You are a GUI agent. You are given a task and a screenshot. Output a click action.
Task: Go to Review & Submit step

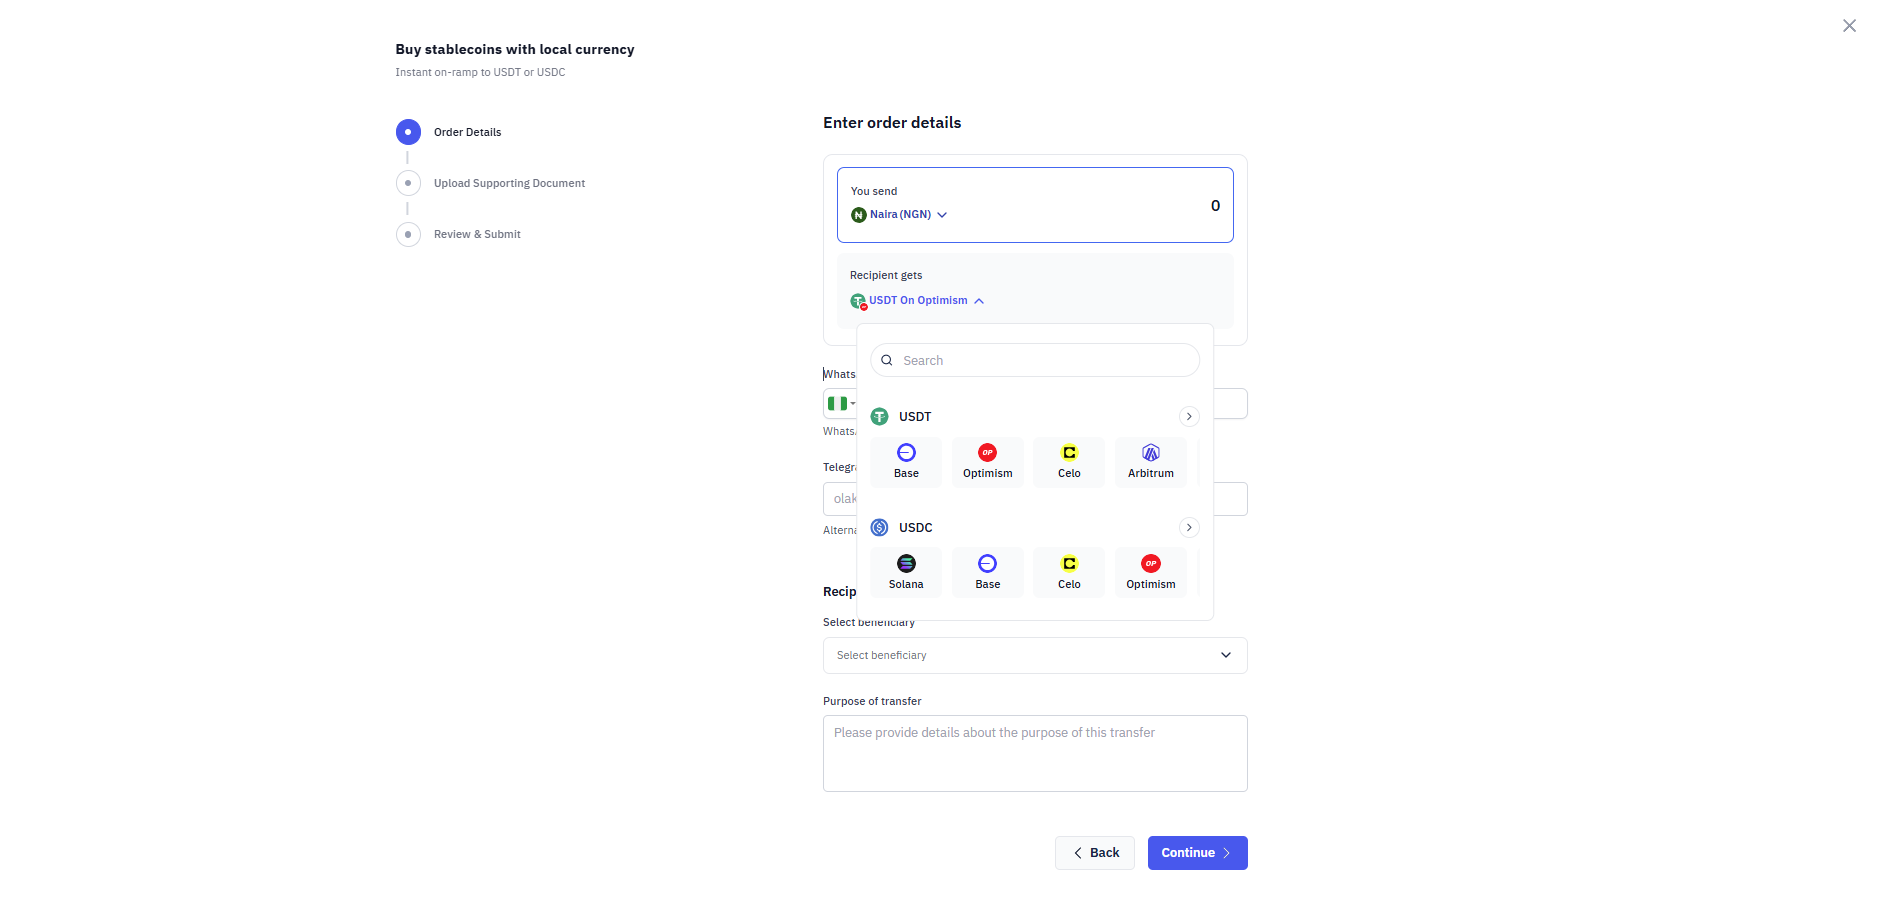point(459,234)
